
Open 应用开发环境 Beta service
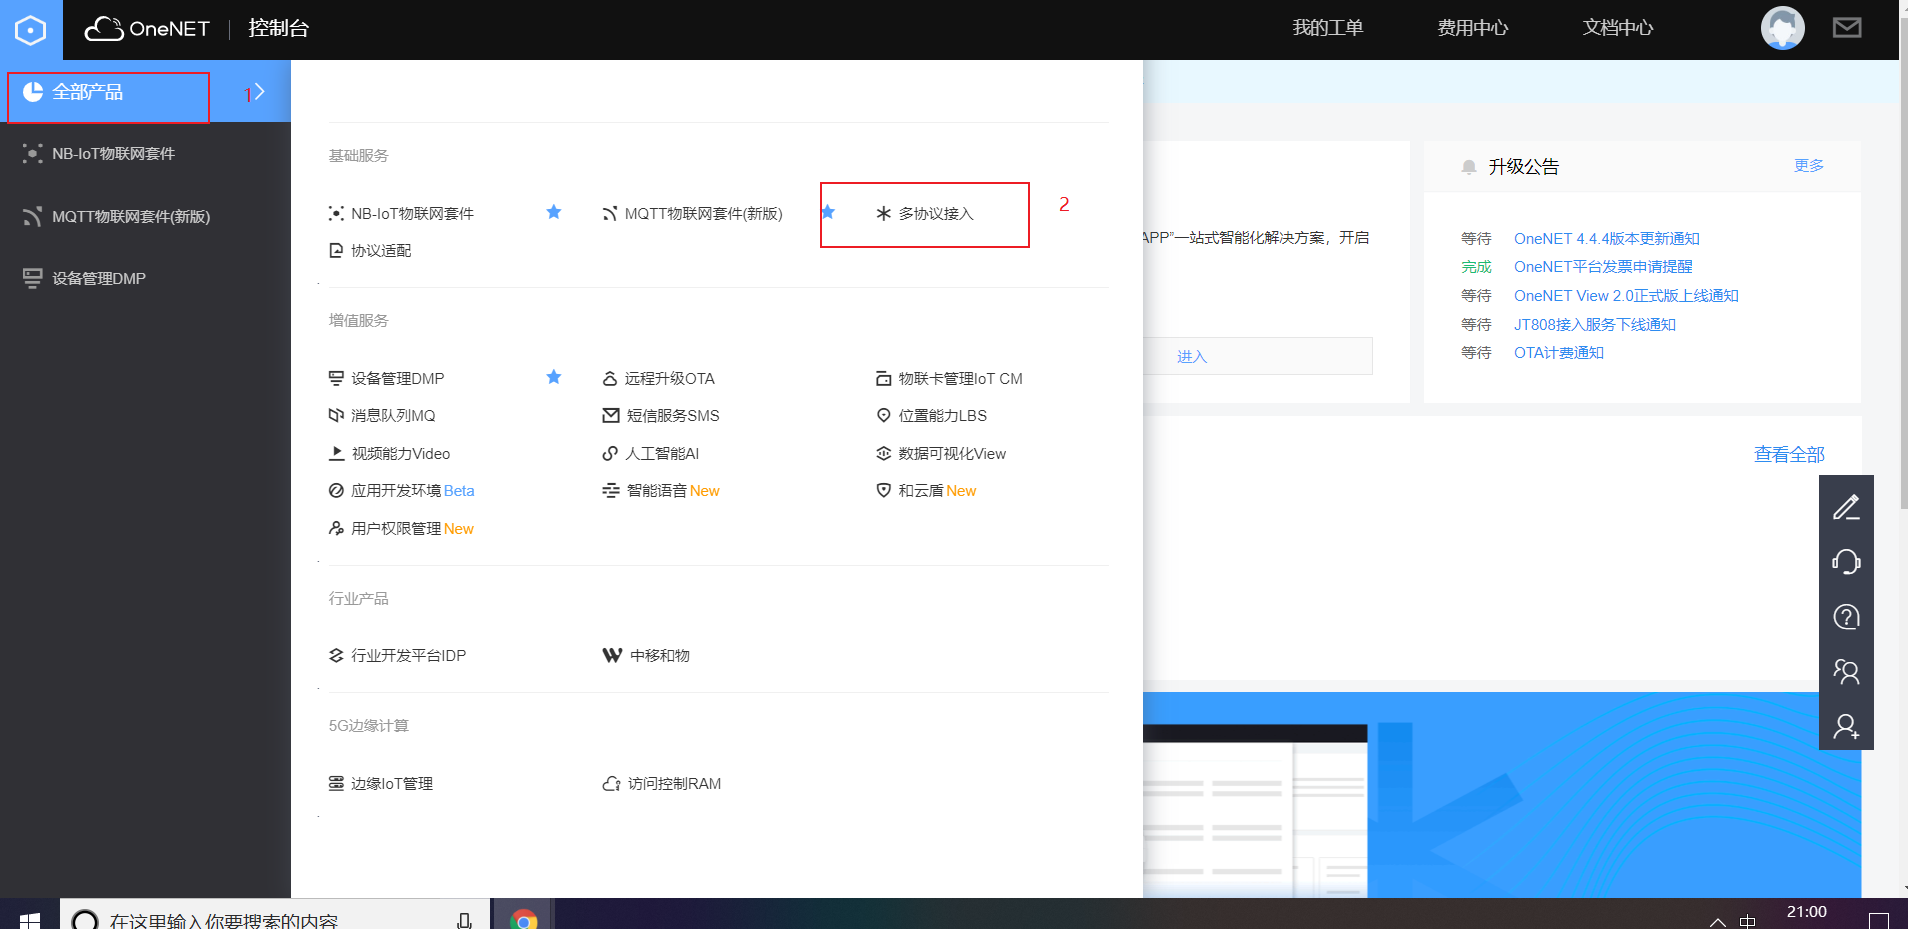point(412,491)
